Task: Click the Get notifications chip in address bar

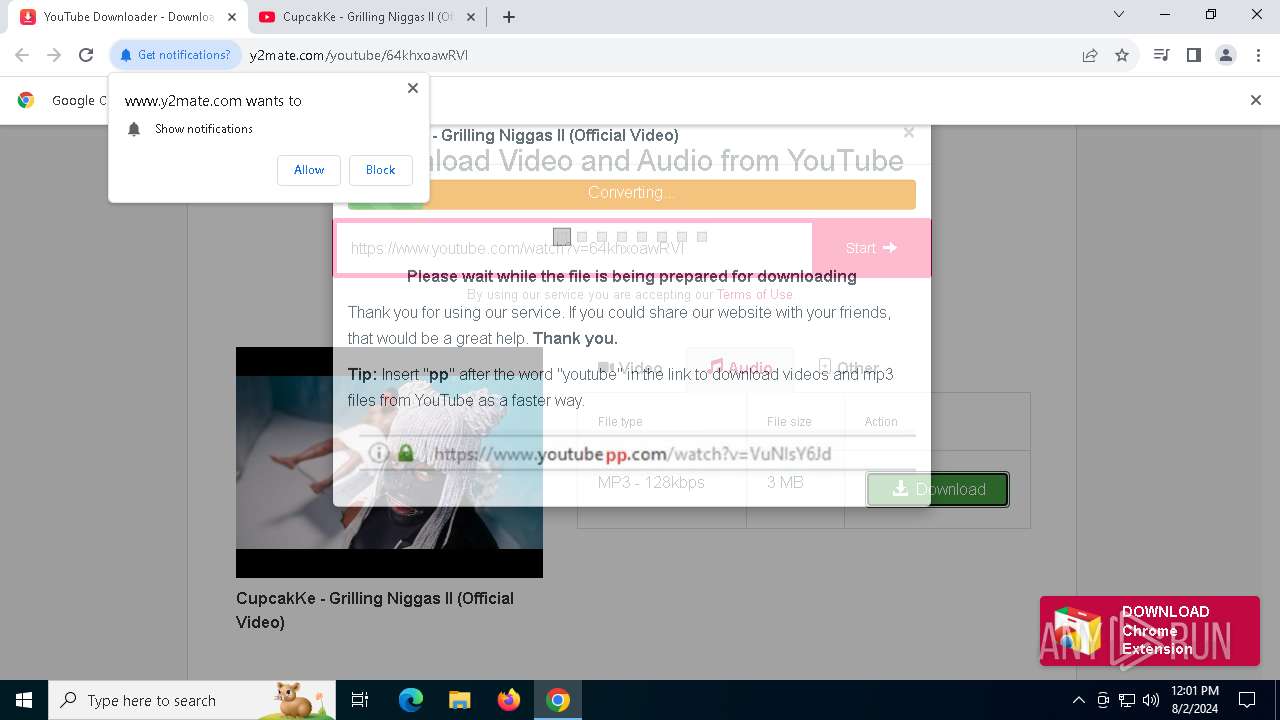Action: [175, 55]
